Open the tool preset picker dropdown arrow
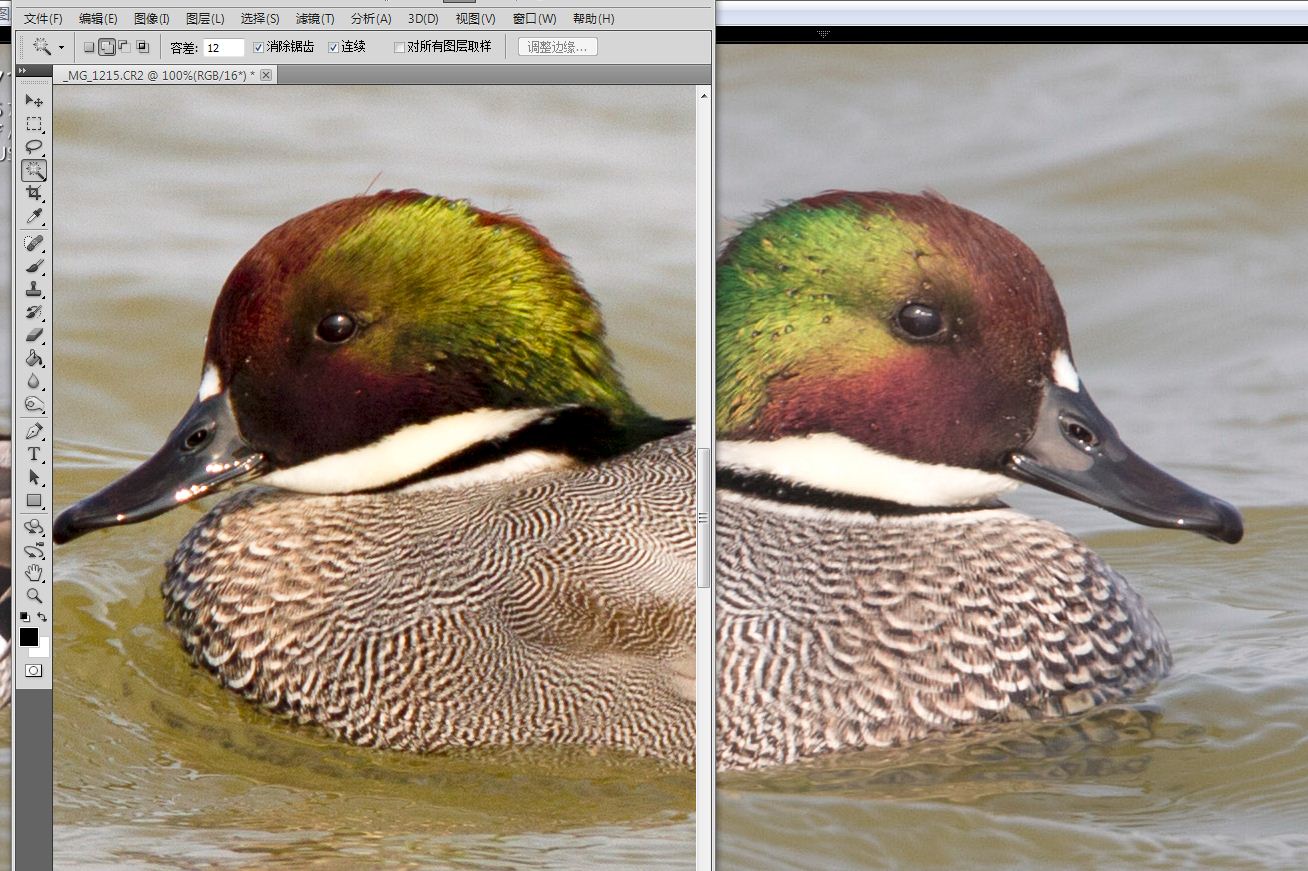 point(61,47)
